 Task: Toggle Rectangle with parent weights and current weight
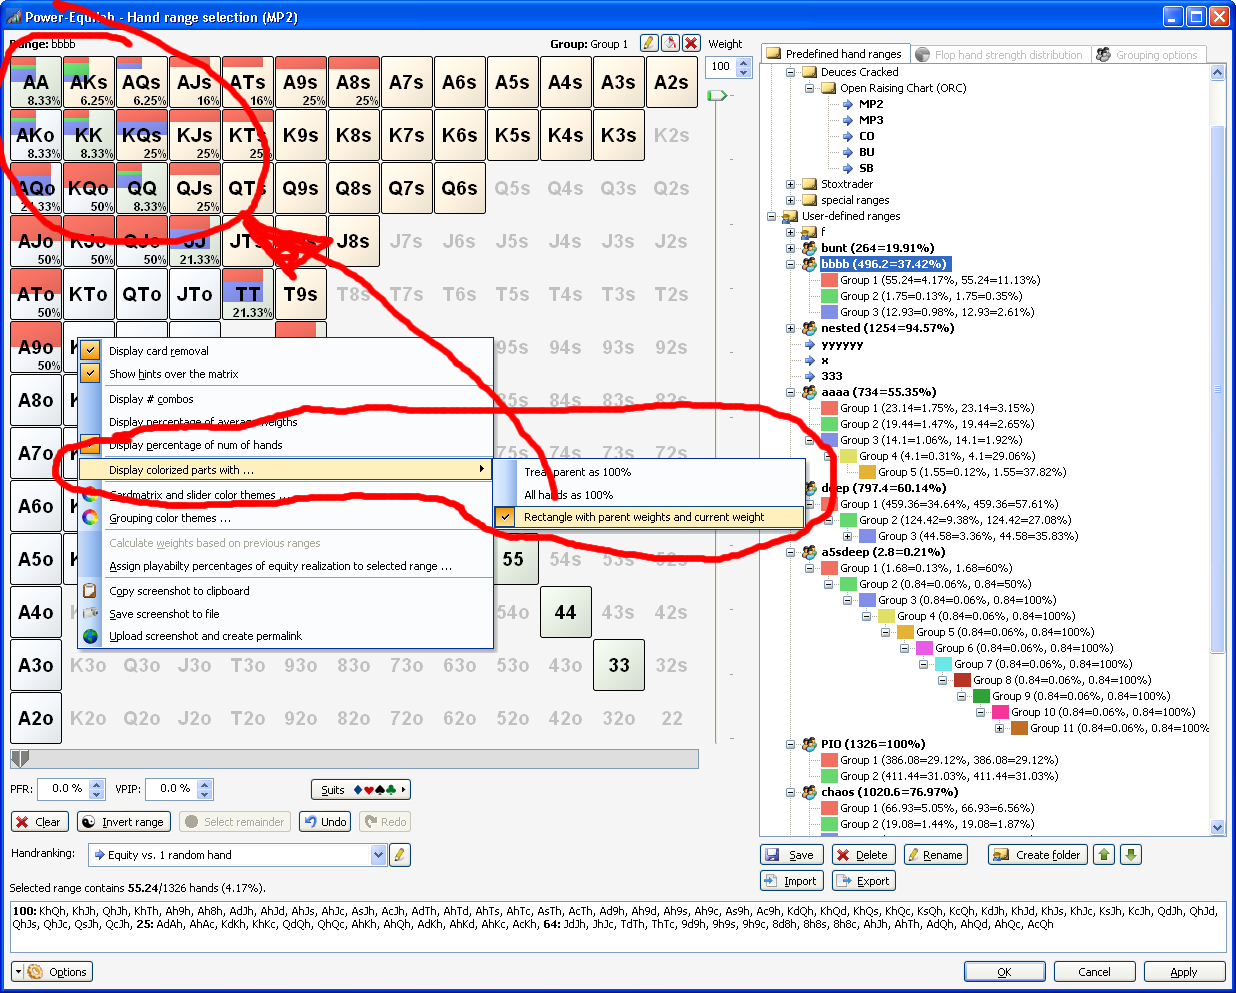click(649, 517)
